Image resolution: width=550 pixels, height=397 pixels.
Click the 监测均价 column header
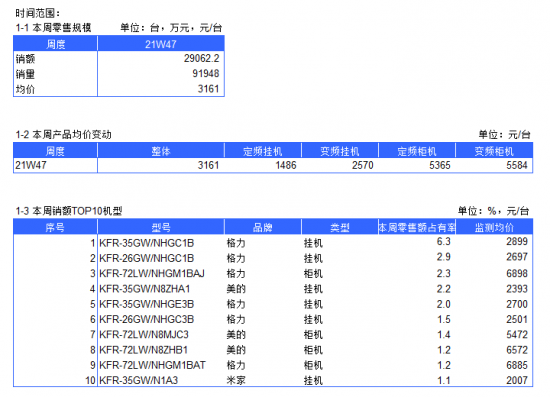coord(494,228)
